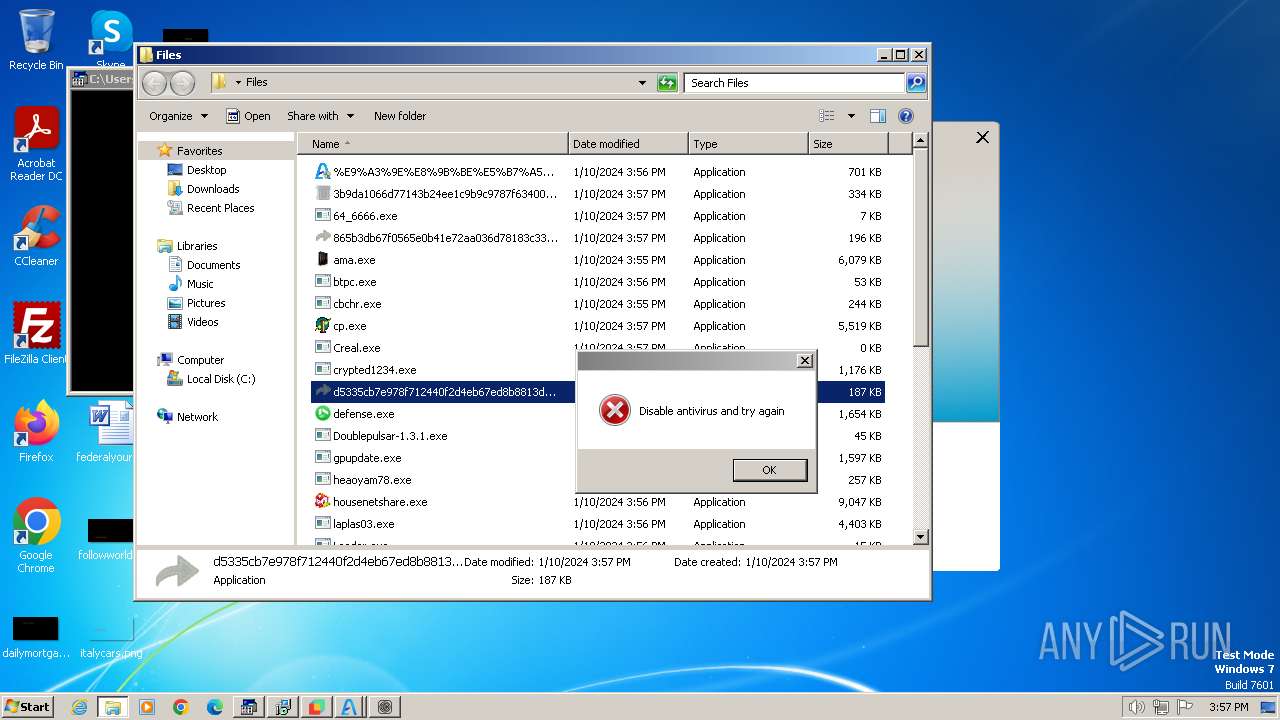Select the gpupdate.exe file

click(367, 458)
